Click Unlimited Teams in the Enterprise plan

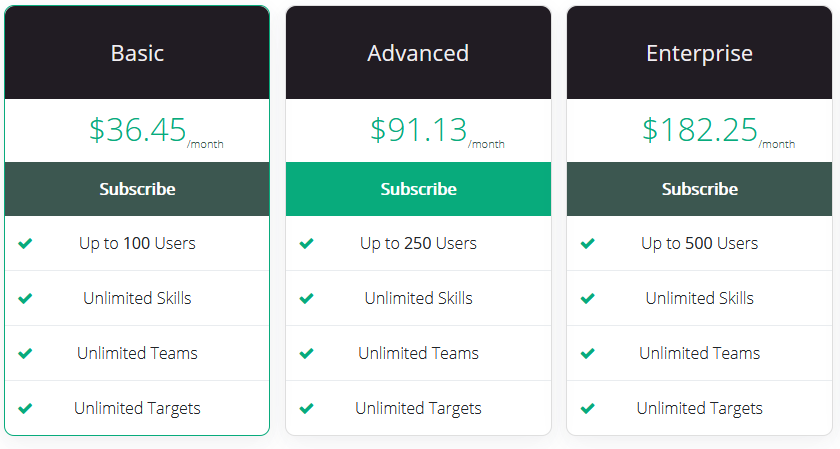coord(700,353)
